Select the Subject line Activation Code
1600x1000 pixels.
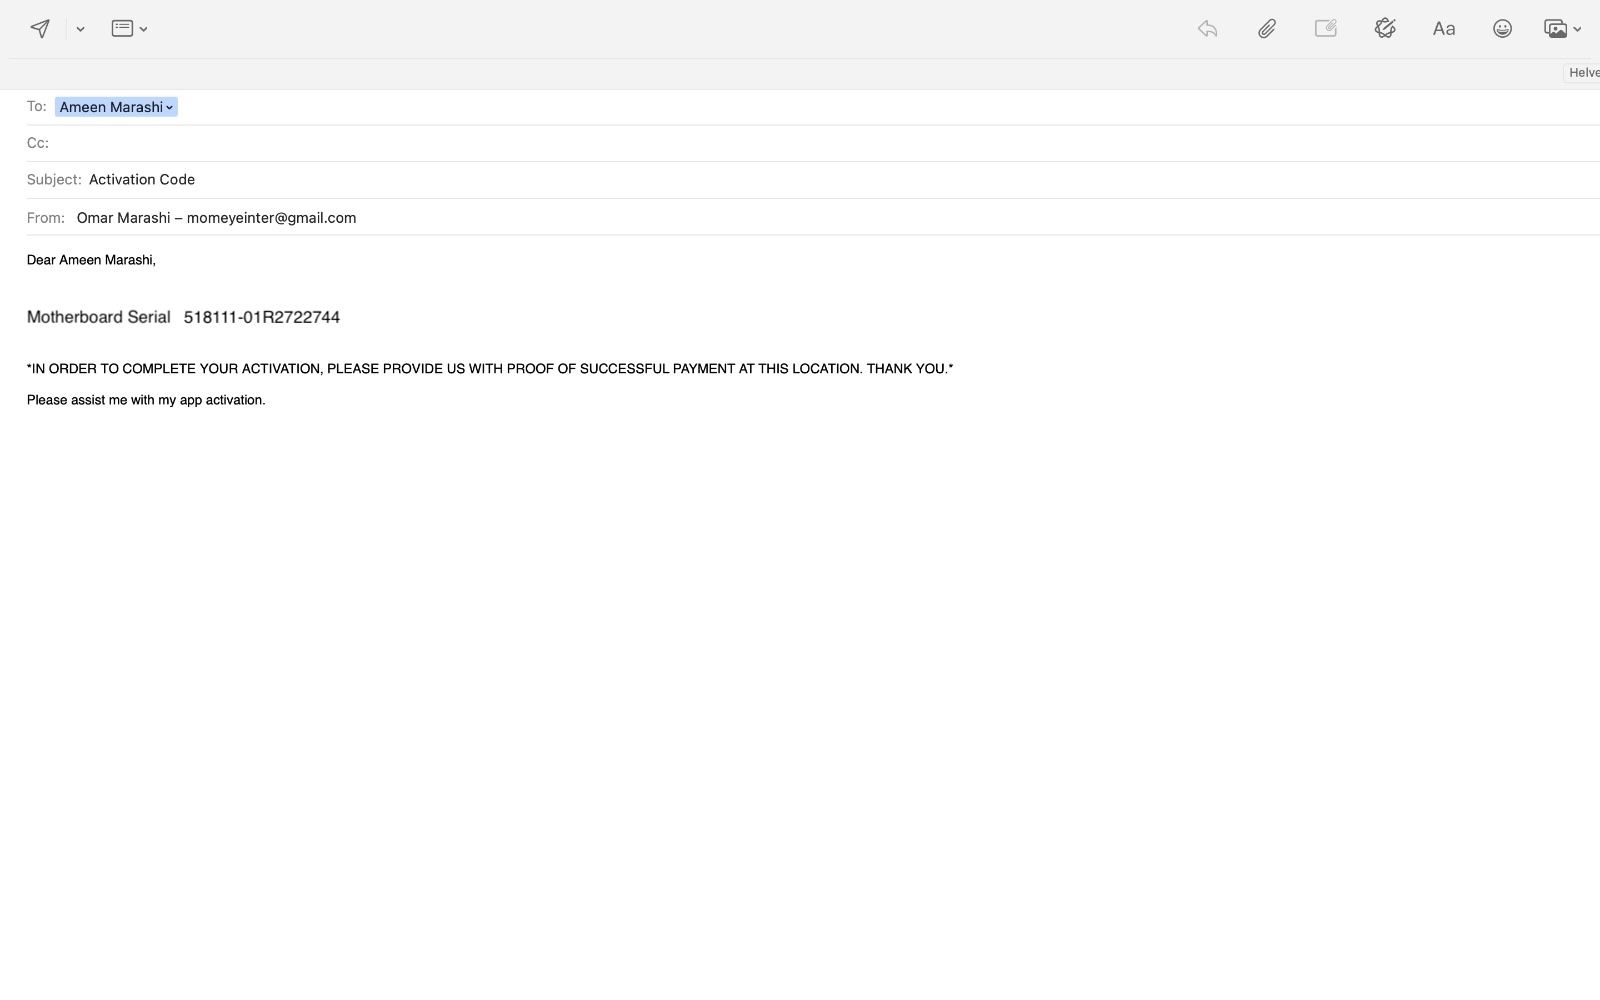(141, 179)
